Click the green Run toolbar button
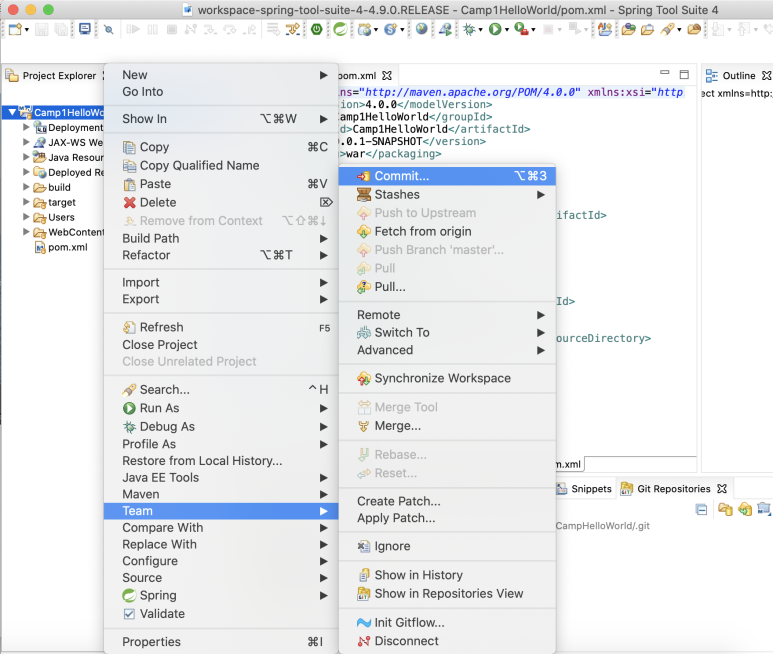 click(494, 30)
